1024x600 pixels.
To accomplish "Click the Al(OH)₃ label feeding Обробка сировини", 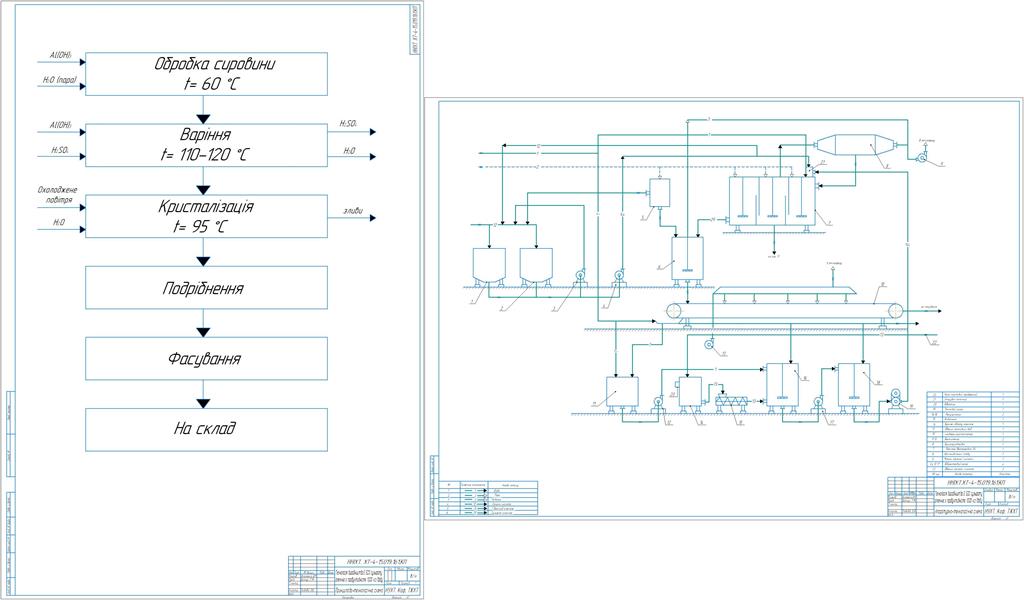I will [61, 56].
